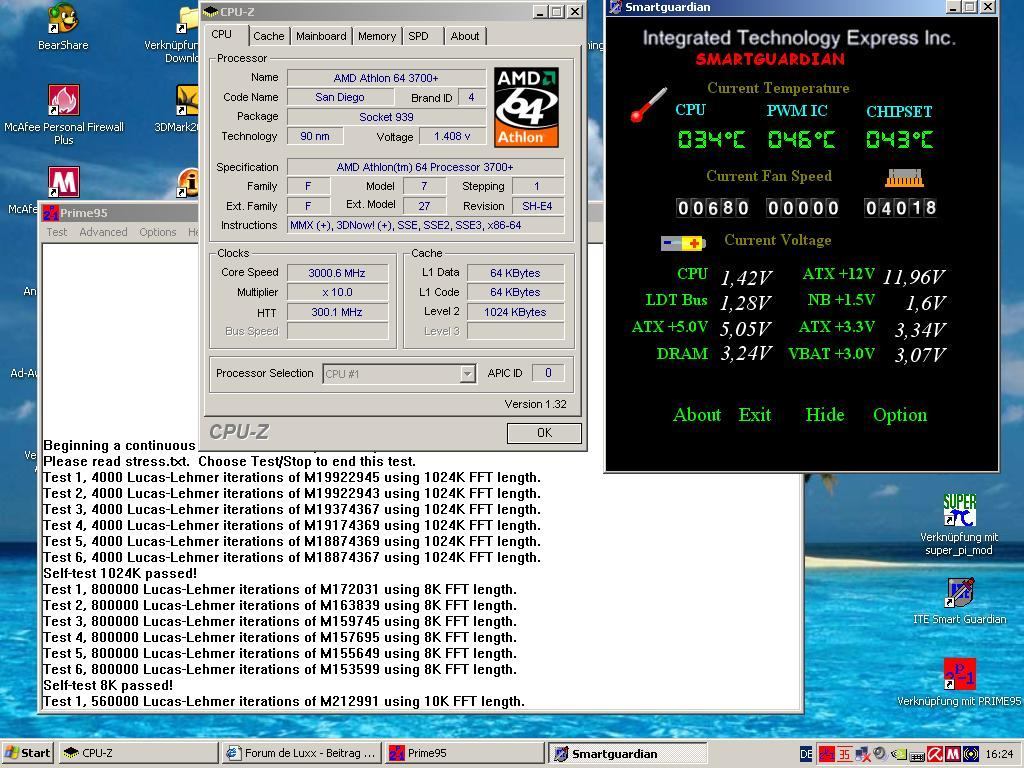Click the wireless signal tray icon

[x=971, y=754]
